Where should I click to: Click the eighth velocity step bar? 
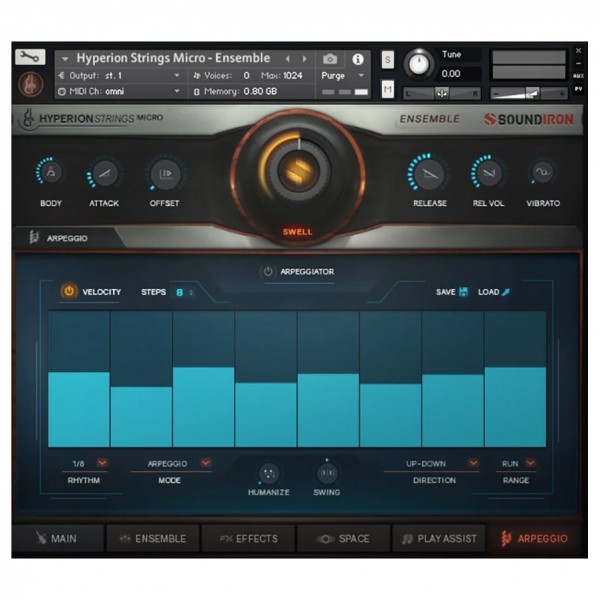(x=515, y=379)
